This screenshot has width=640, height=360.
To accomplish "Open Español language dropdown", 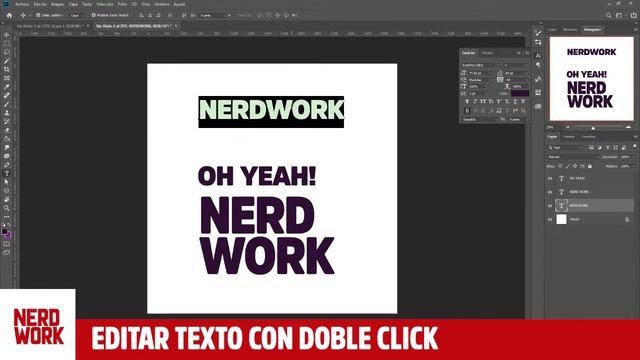I will [480, 120].
